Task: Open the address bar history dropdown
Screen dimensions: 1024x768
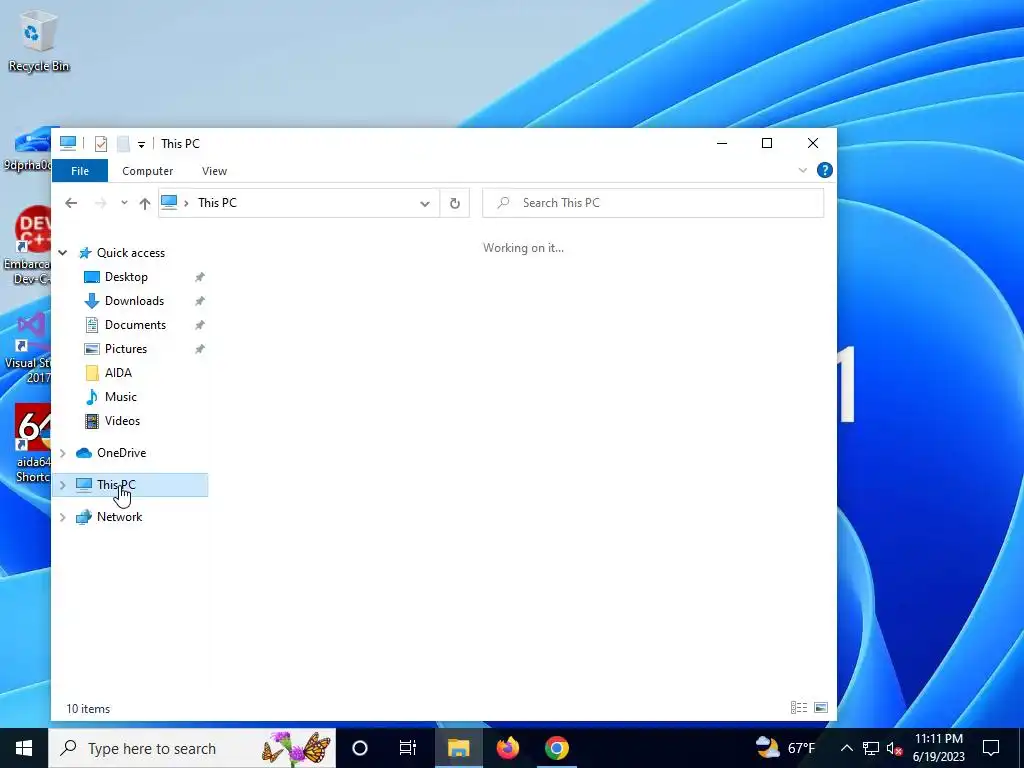Action: (424, 203)
